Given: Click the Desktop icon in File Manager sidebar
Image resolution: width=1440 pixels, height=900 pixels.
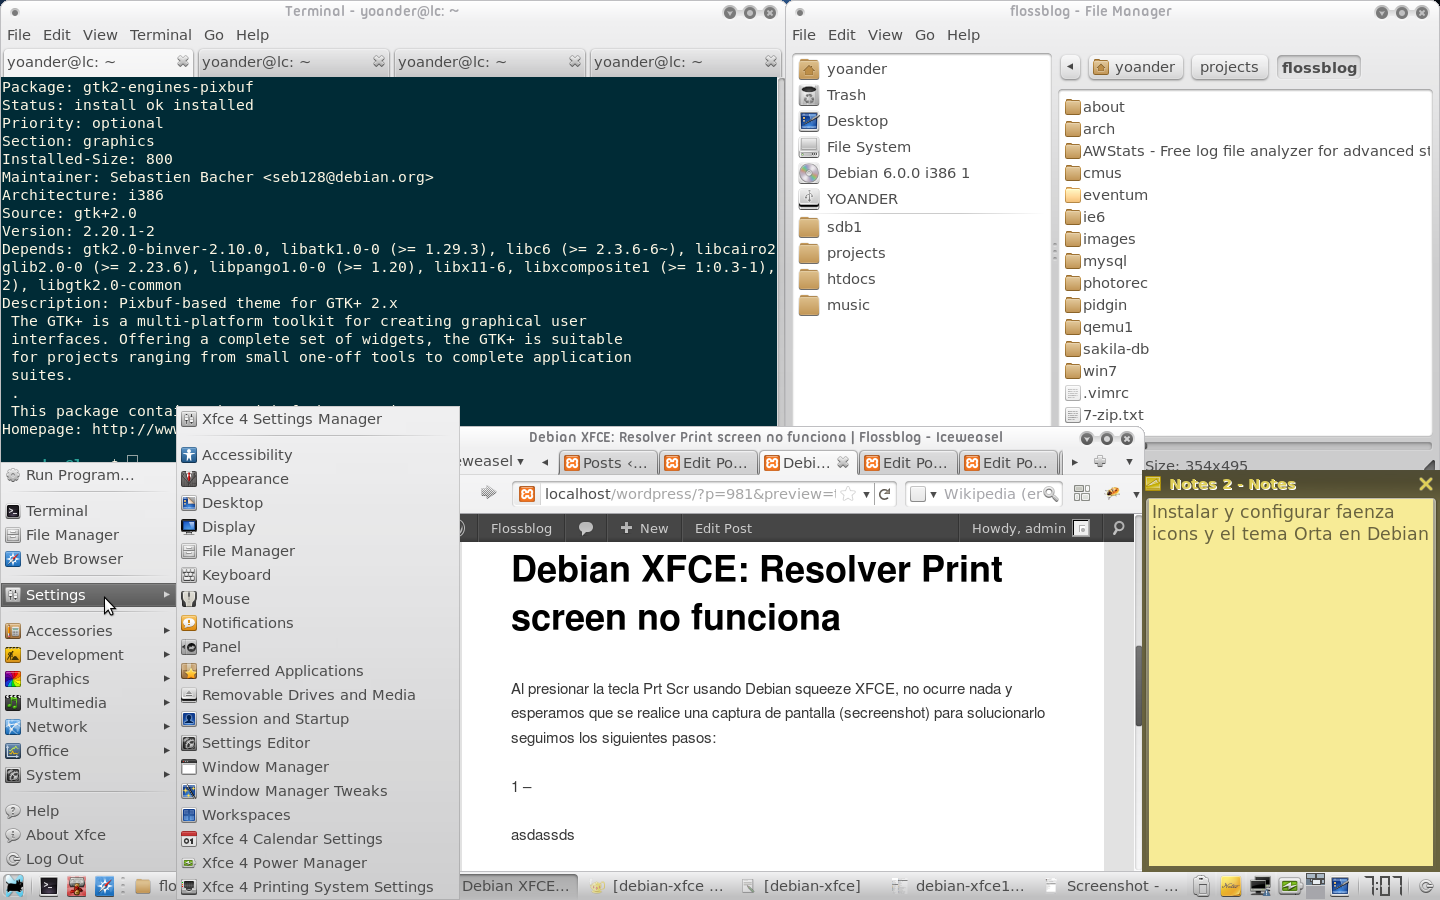Looking at the screenshot, I should click(x=809, y=121).
